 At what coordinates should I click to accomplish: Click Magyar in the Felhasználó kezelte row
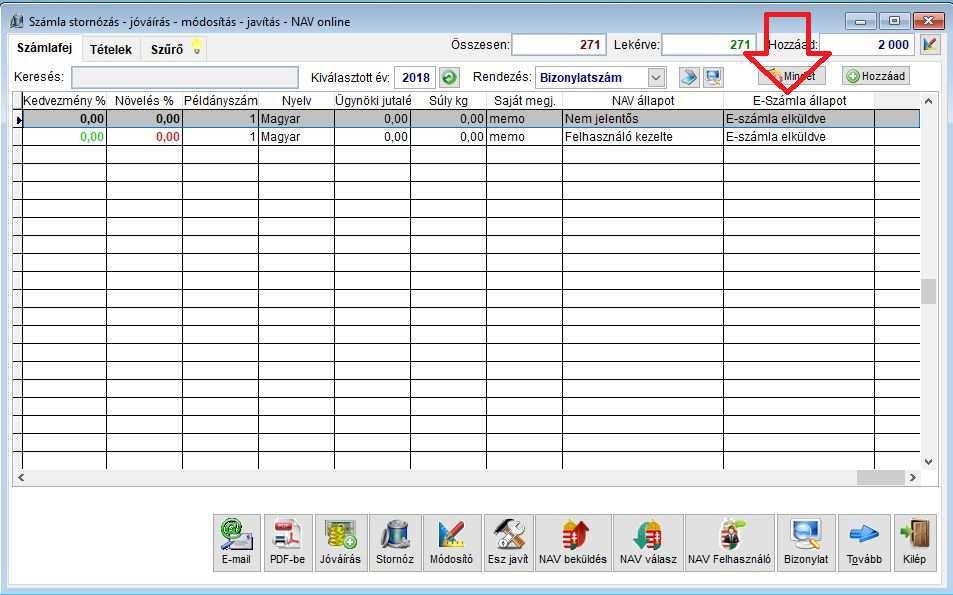(x=297, y=137)
